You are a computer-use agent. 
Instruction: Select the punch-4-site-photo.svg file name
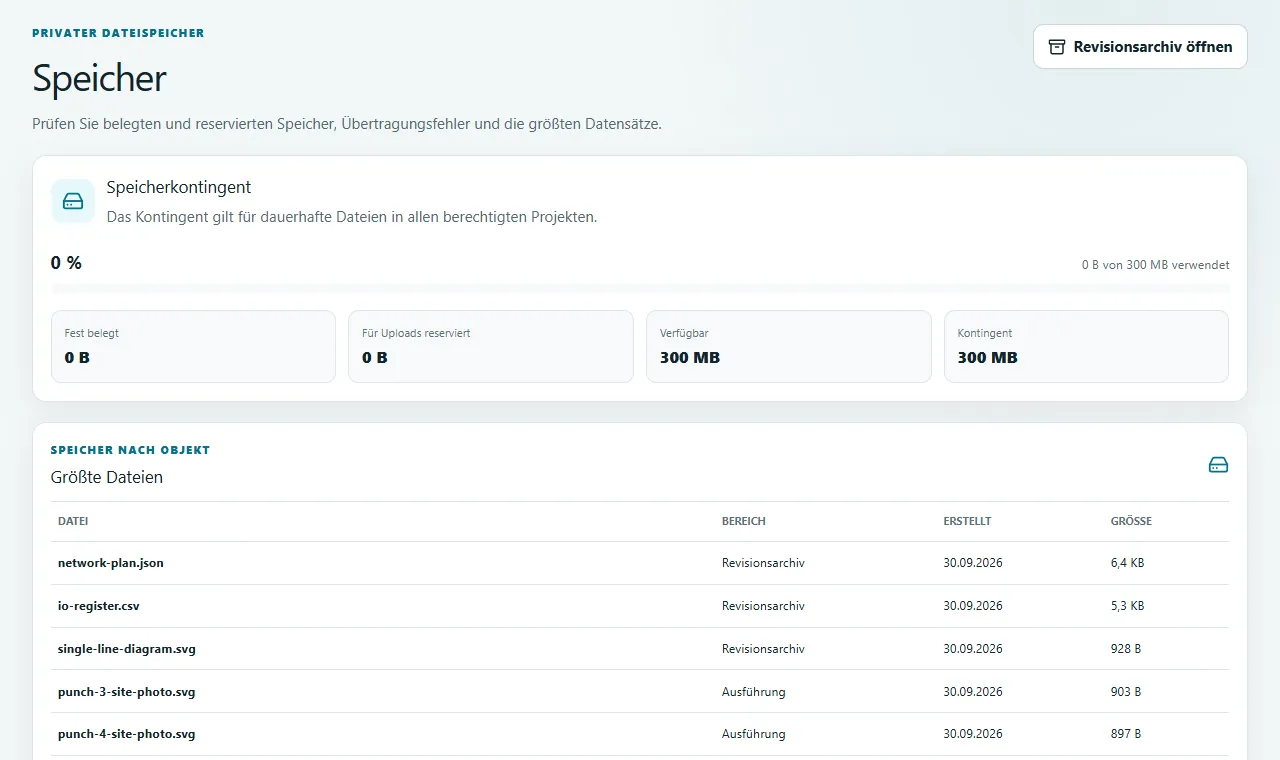127,734
